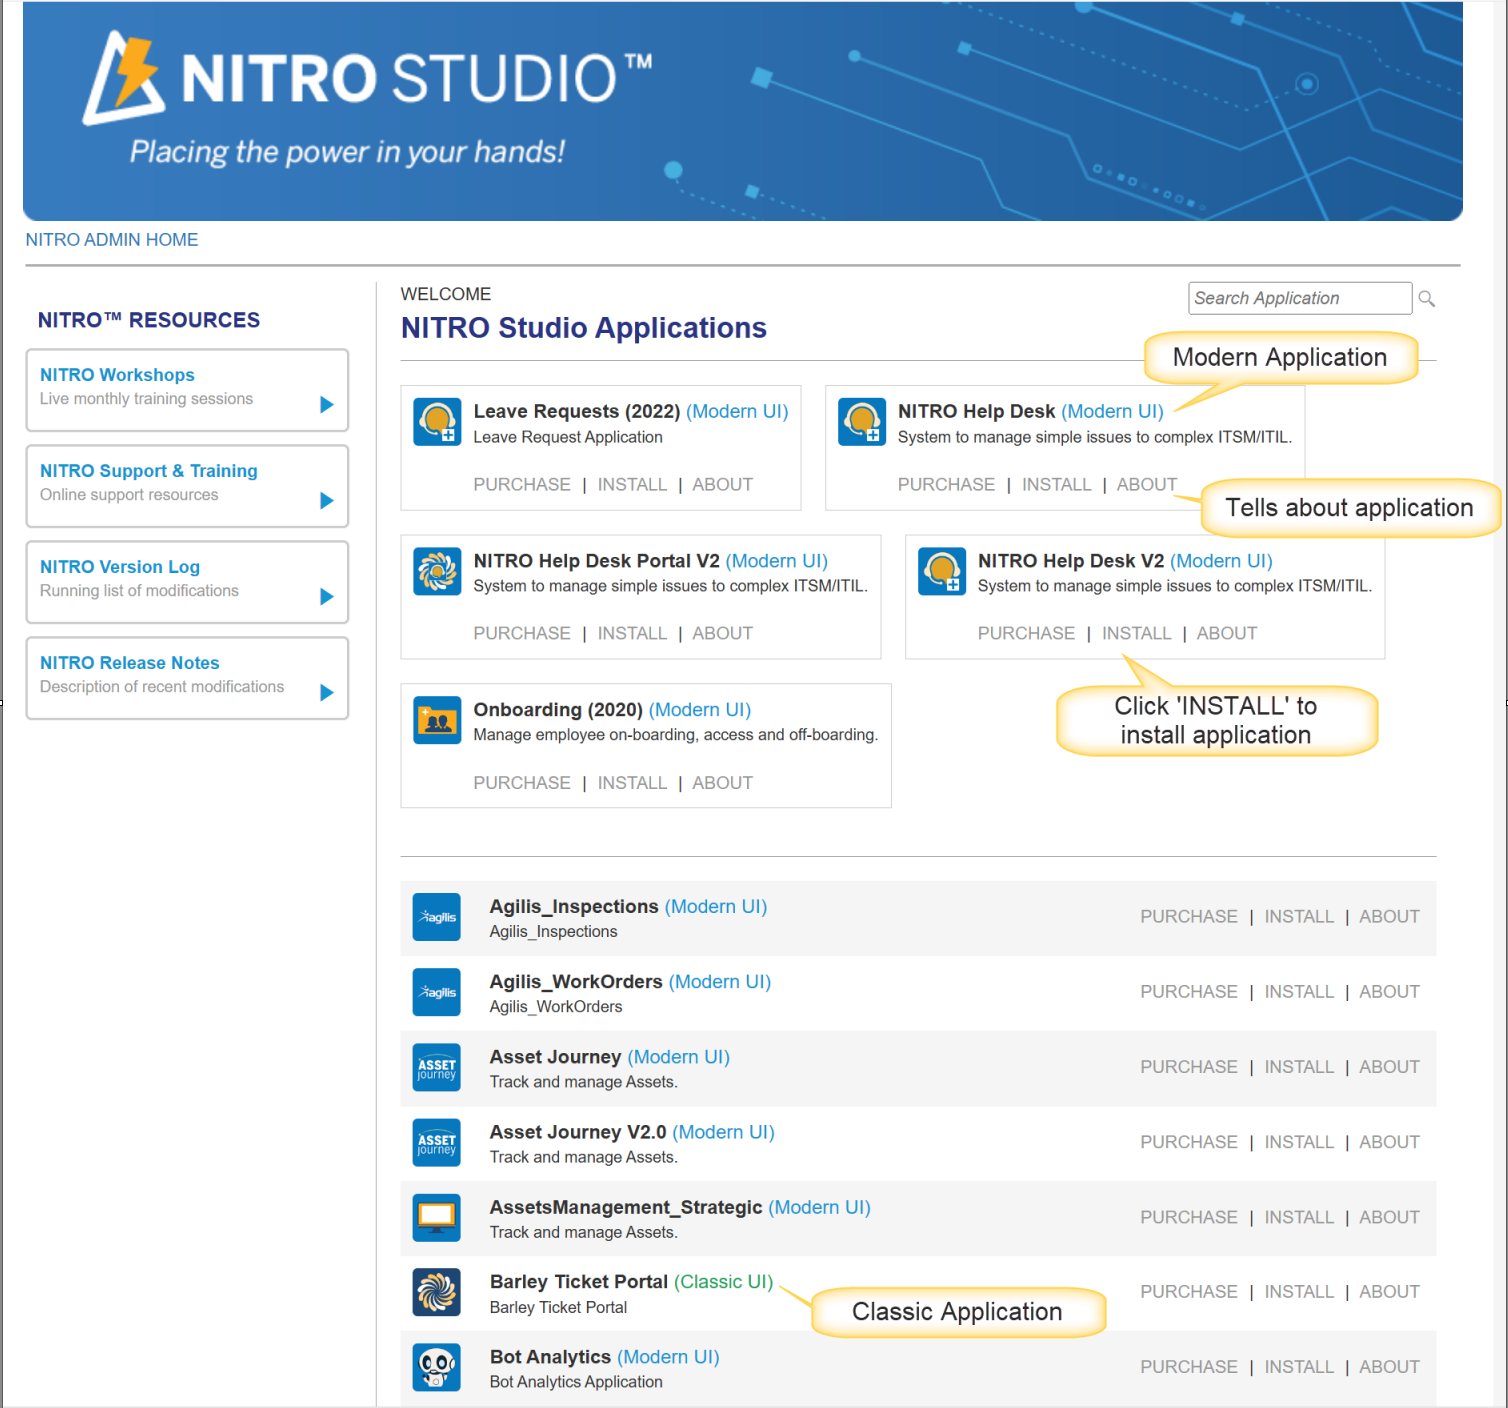
Task: Open the NITRO ADMIN HOME link
Action: pos(112,240)
